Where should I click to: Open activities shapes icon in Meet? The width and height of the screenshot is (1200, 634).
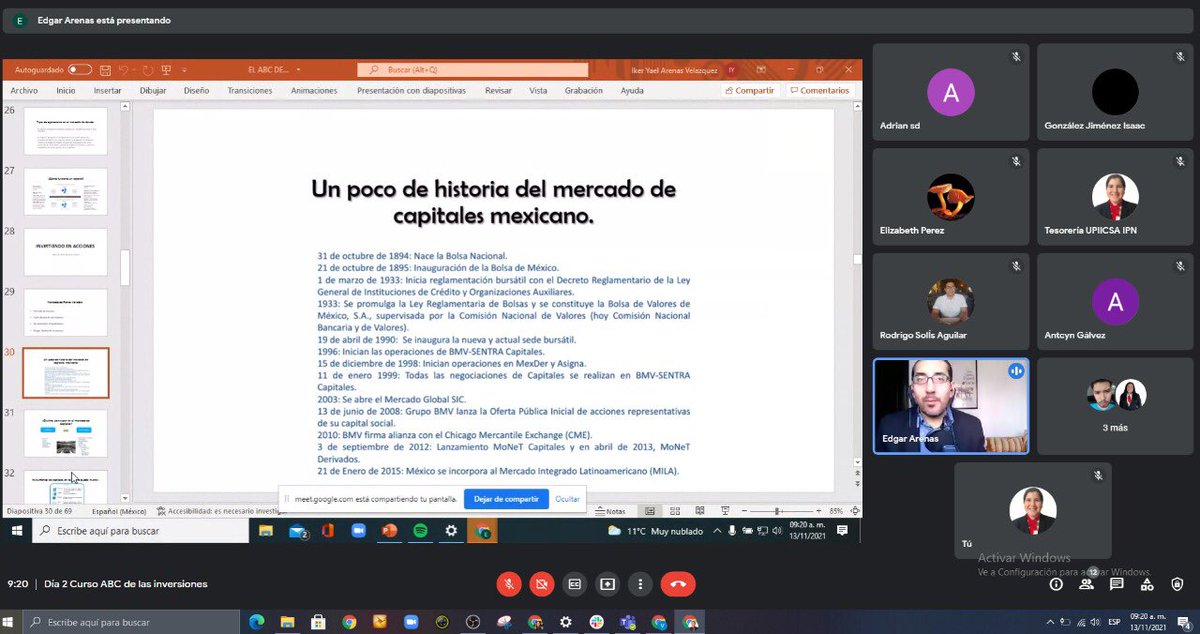pos(1148,584)
